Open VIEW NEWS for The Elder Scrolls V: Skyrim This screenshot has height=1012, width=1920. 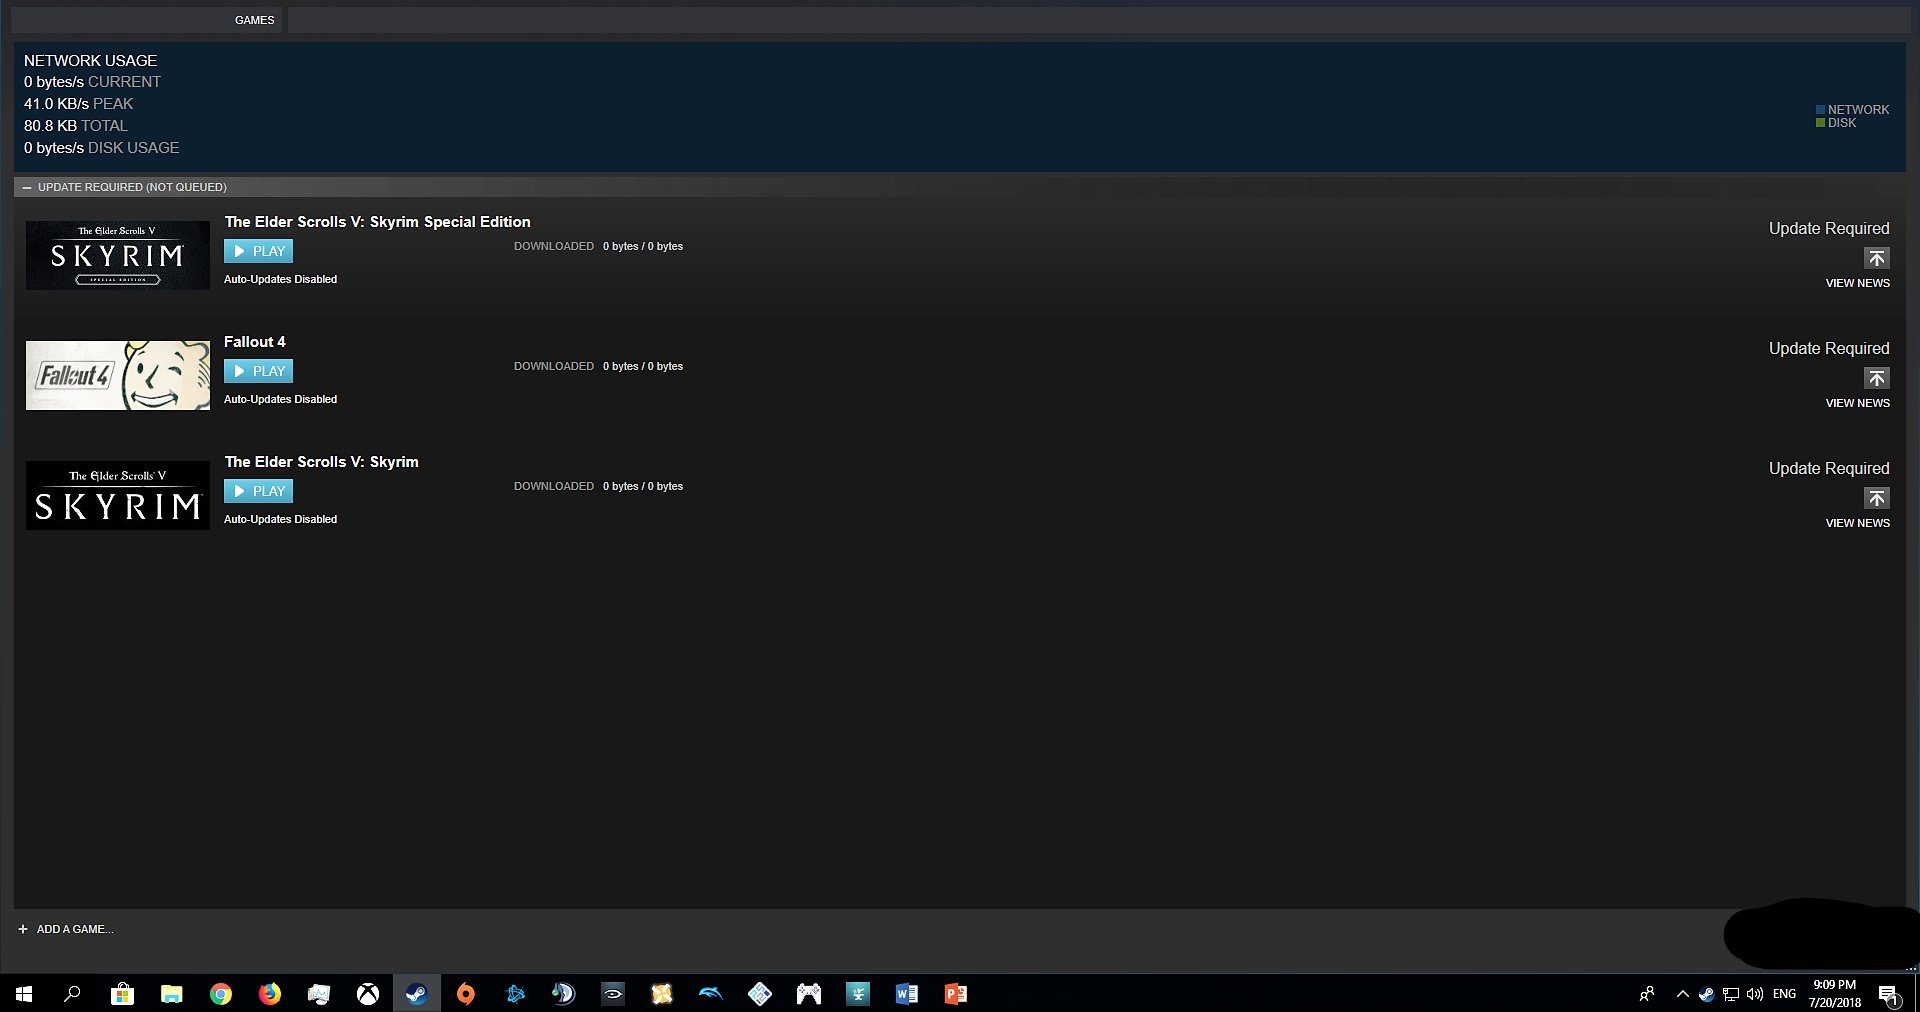point(1857,523)
